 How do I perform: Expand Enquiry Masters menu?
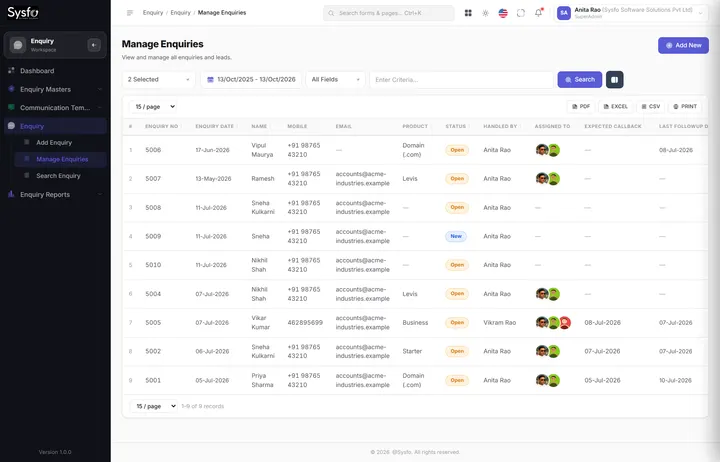coord(55,89)
